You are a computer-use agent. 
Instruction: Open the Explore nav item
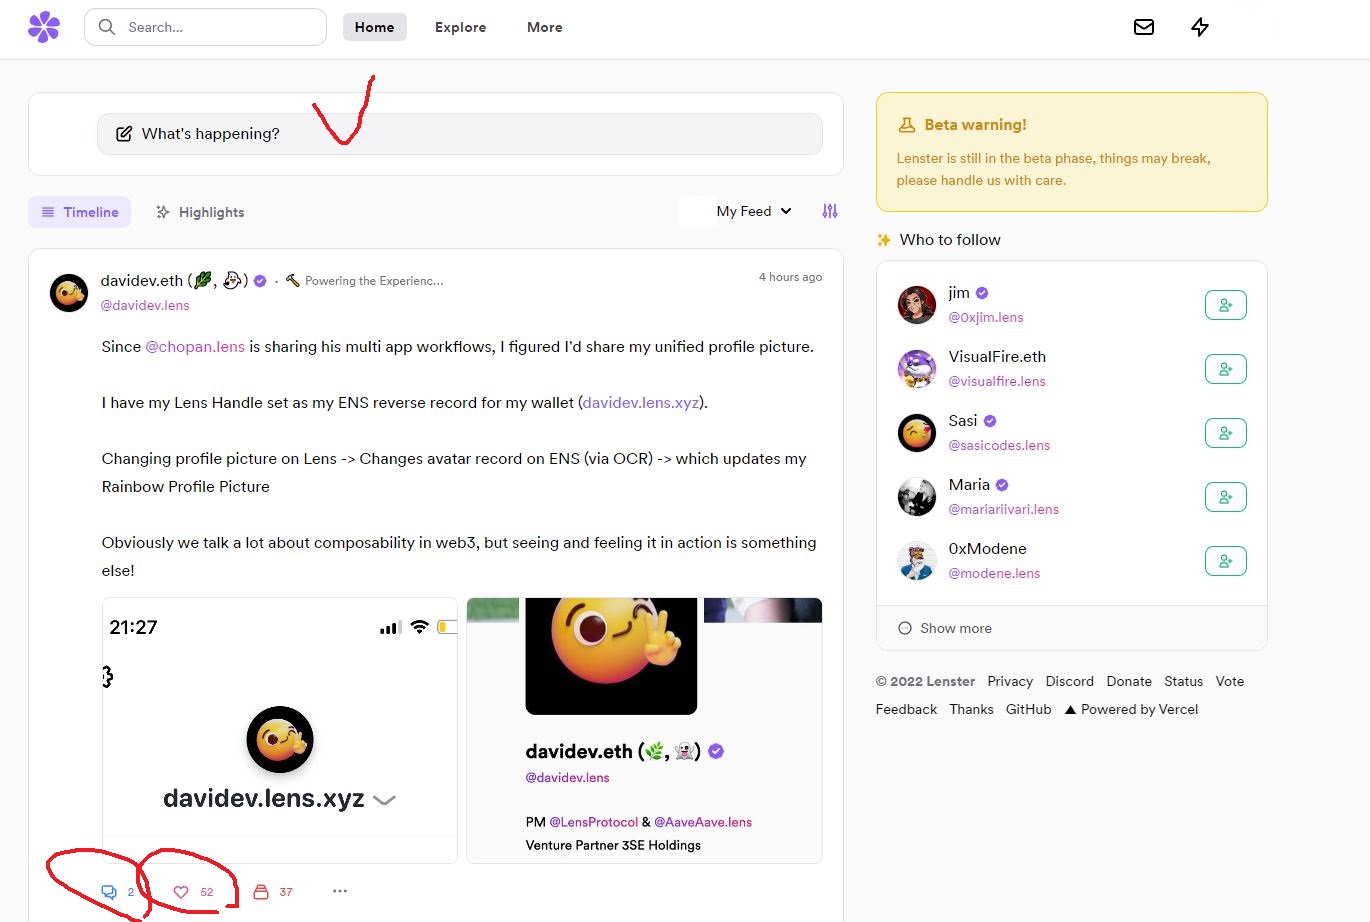(461, 27)
